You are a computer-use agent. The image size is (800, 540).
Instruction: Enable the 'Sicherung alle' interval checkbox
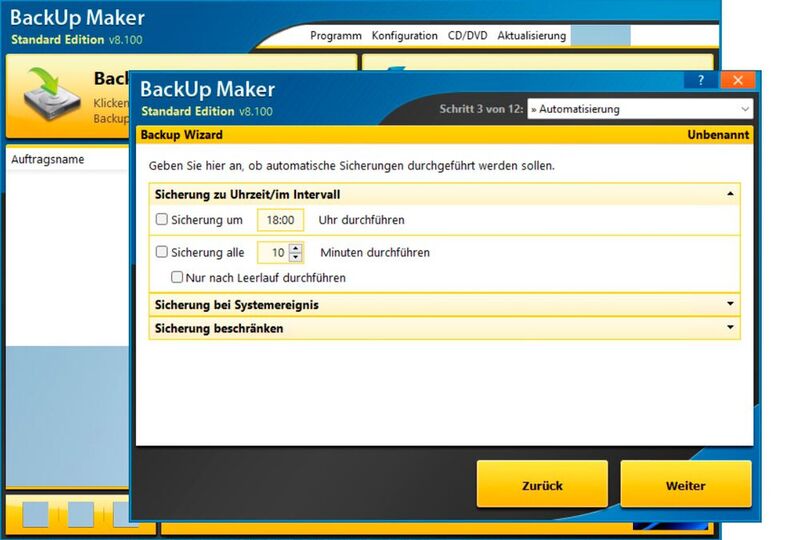click(x=162, y=252)
